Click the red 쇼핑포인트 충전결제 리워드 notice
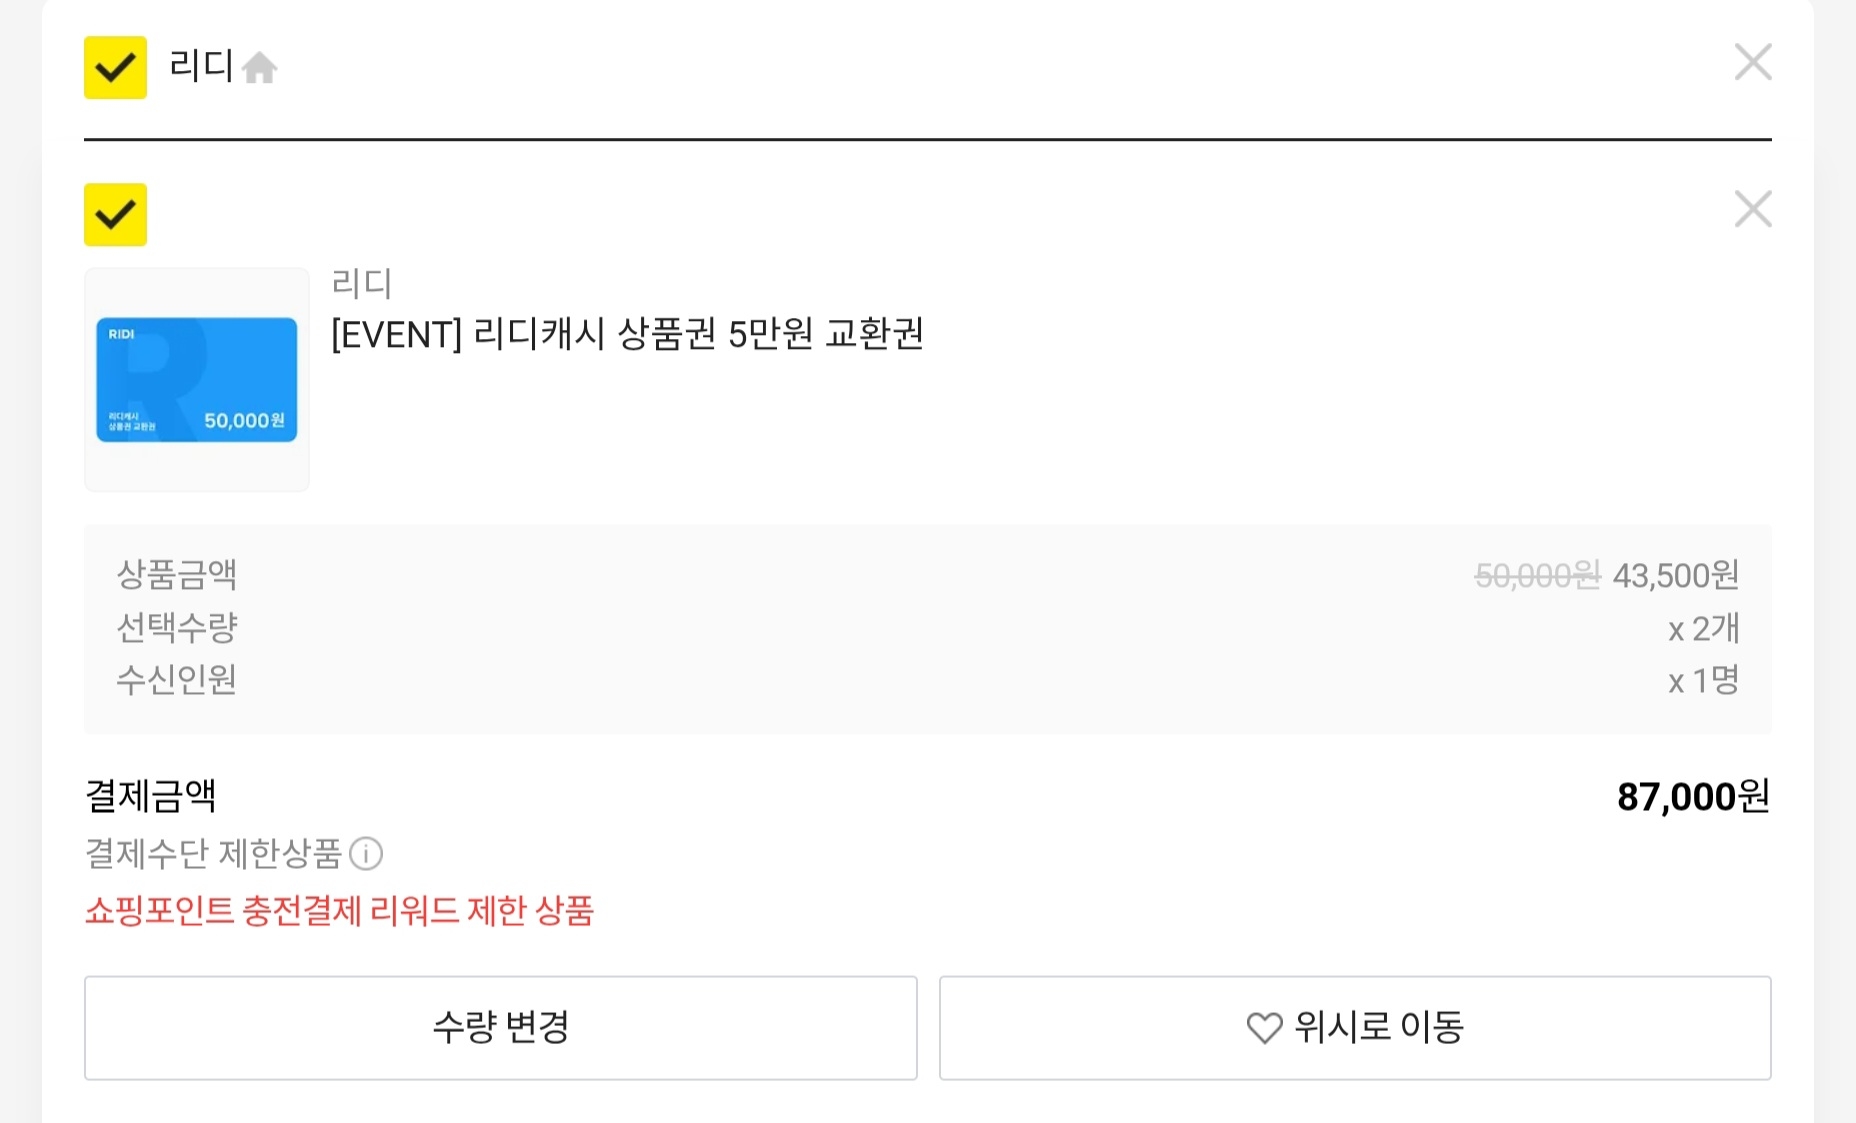 pyautogui.click(x=339, y=911)
